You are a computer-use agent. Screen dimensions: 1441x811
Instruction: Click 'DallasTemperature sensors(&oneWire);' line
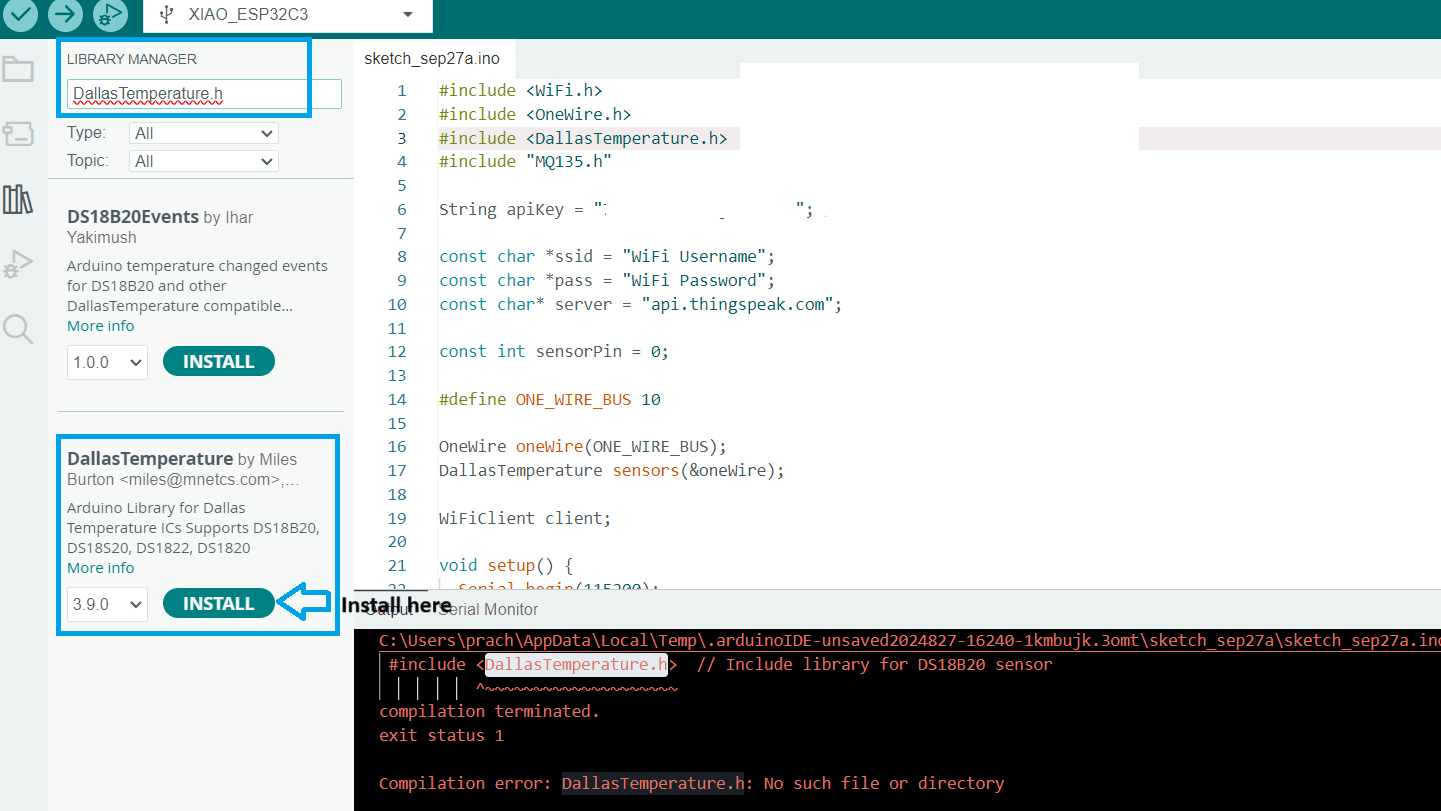[x=612, y=470]
